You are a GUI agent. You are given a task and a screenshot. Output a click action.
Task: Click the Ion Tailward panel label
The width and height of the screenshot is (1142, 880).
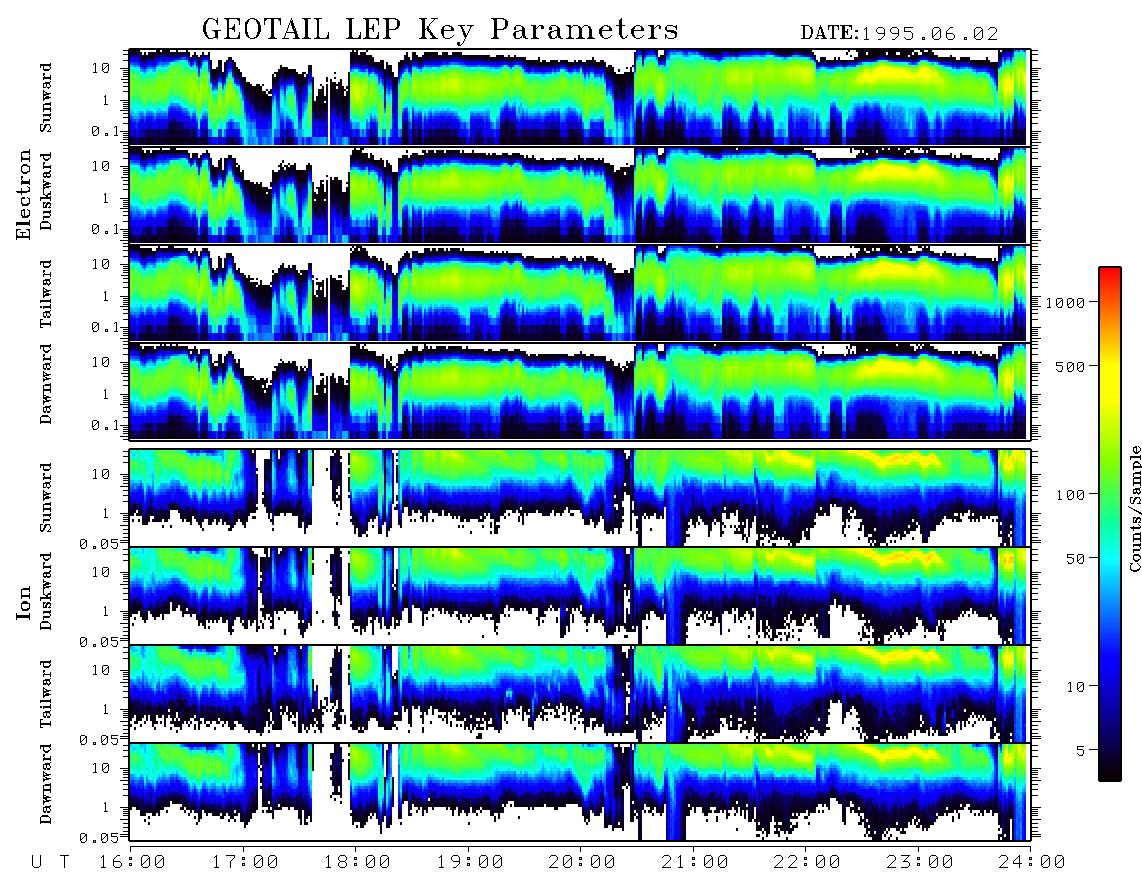point(46,694)
